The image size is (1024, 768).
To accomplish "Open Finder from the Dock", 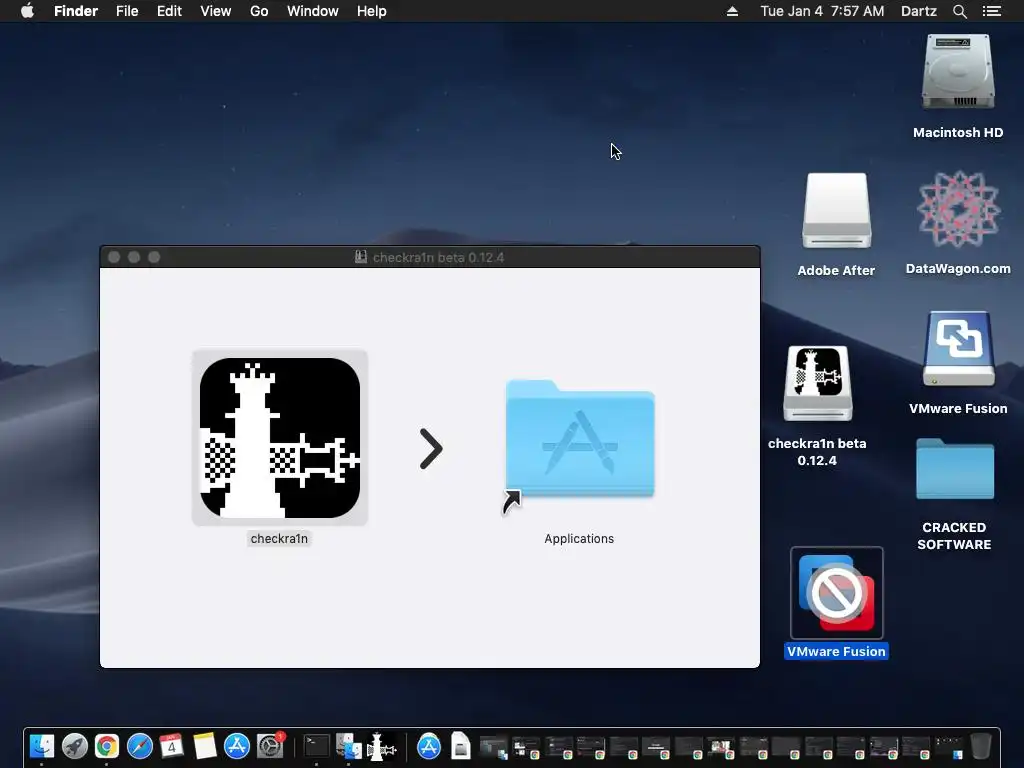I will click(x=42, y=746).
